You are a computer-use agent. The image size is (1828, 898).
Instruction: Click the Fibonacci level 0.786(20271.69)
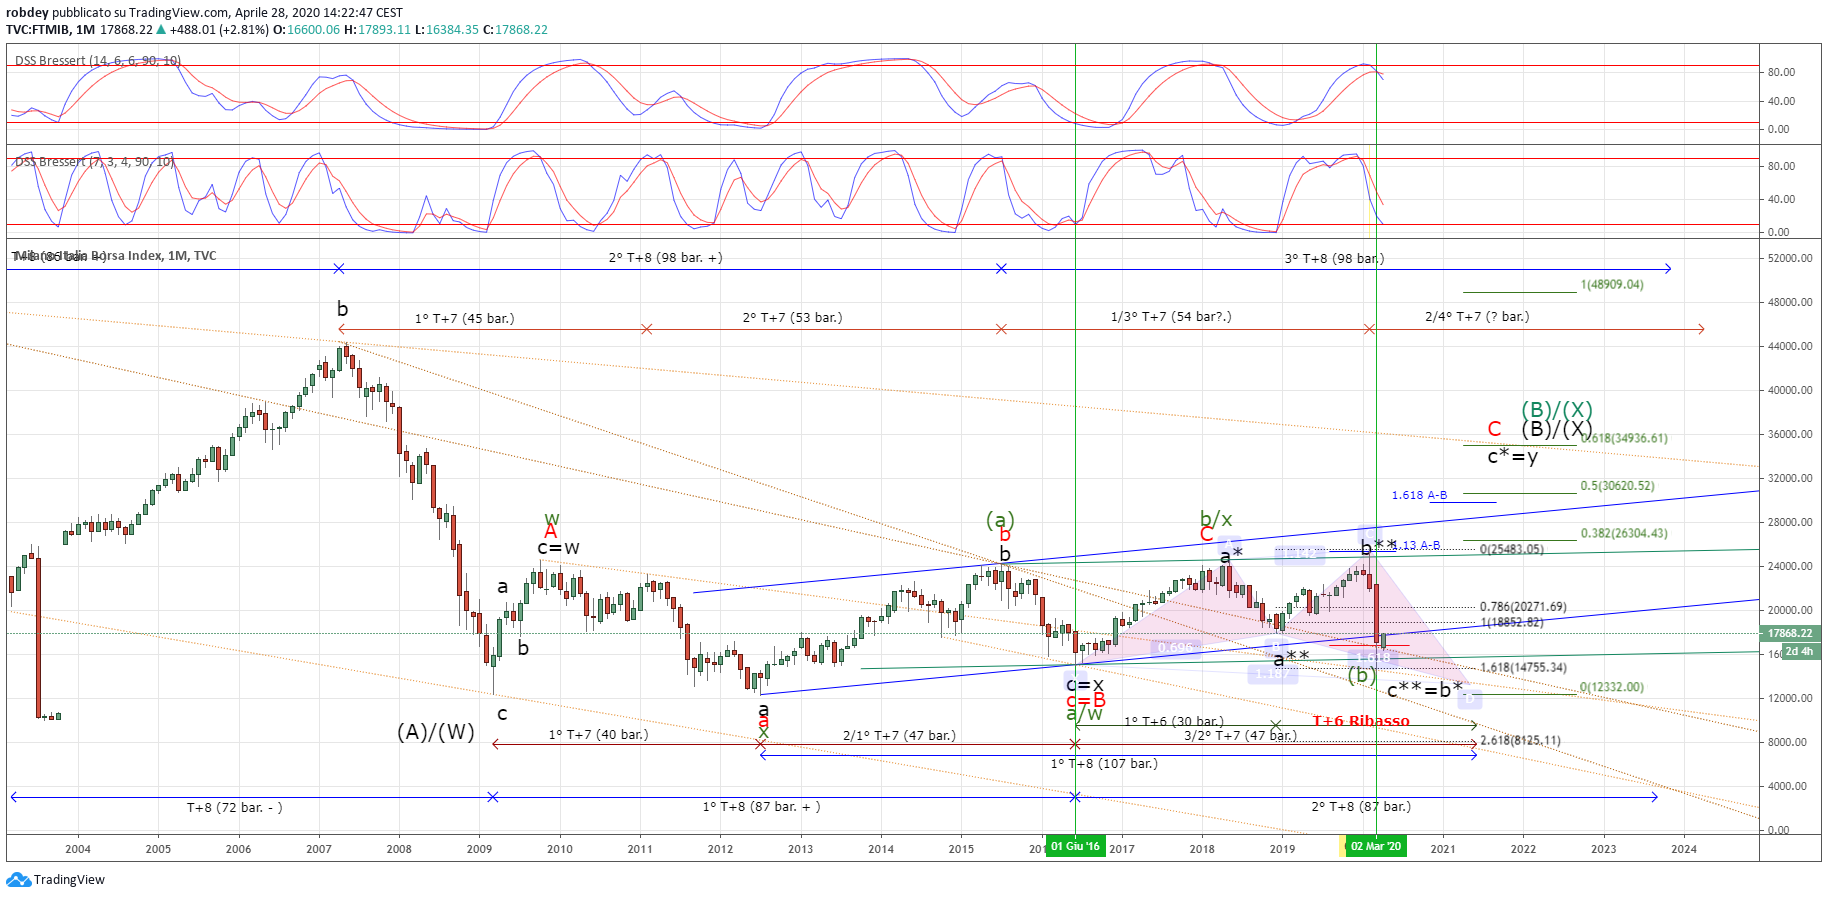(x=1523, y=607)
